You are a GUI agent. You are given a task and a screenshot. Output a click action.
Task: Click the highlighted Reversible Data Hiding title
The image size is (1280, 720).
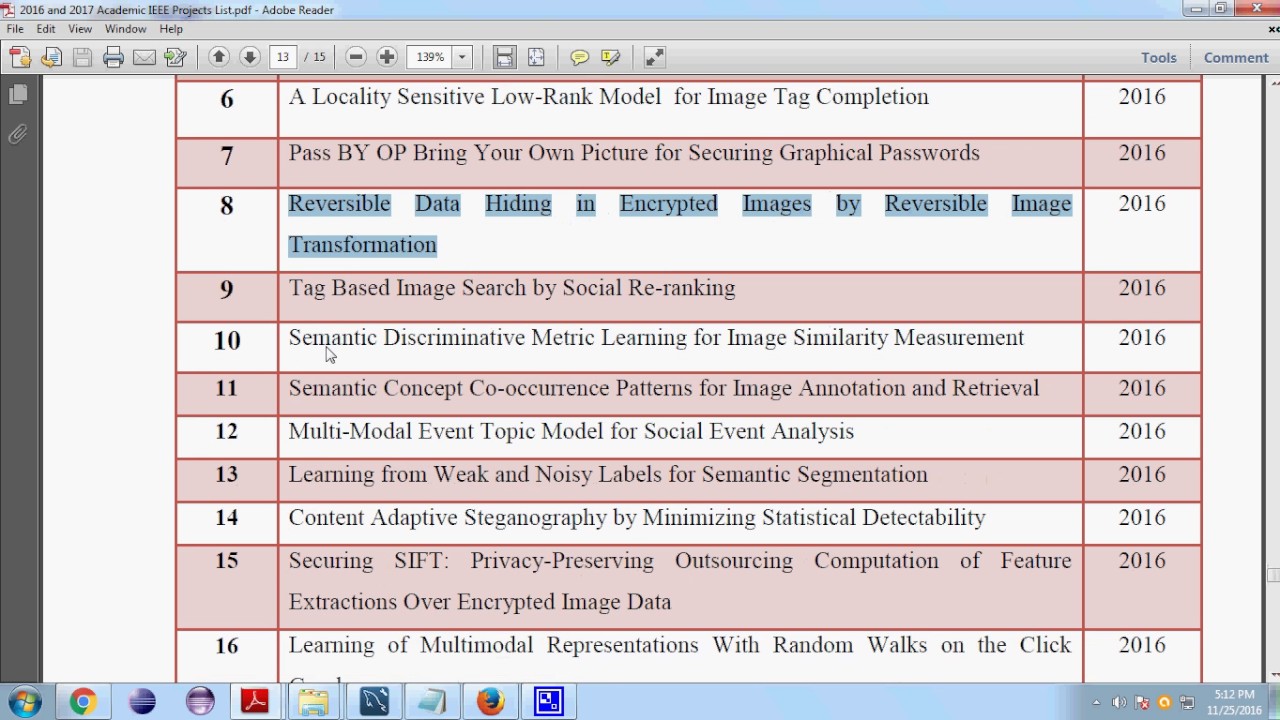click(680, 224)
